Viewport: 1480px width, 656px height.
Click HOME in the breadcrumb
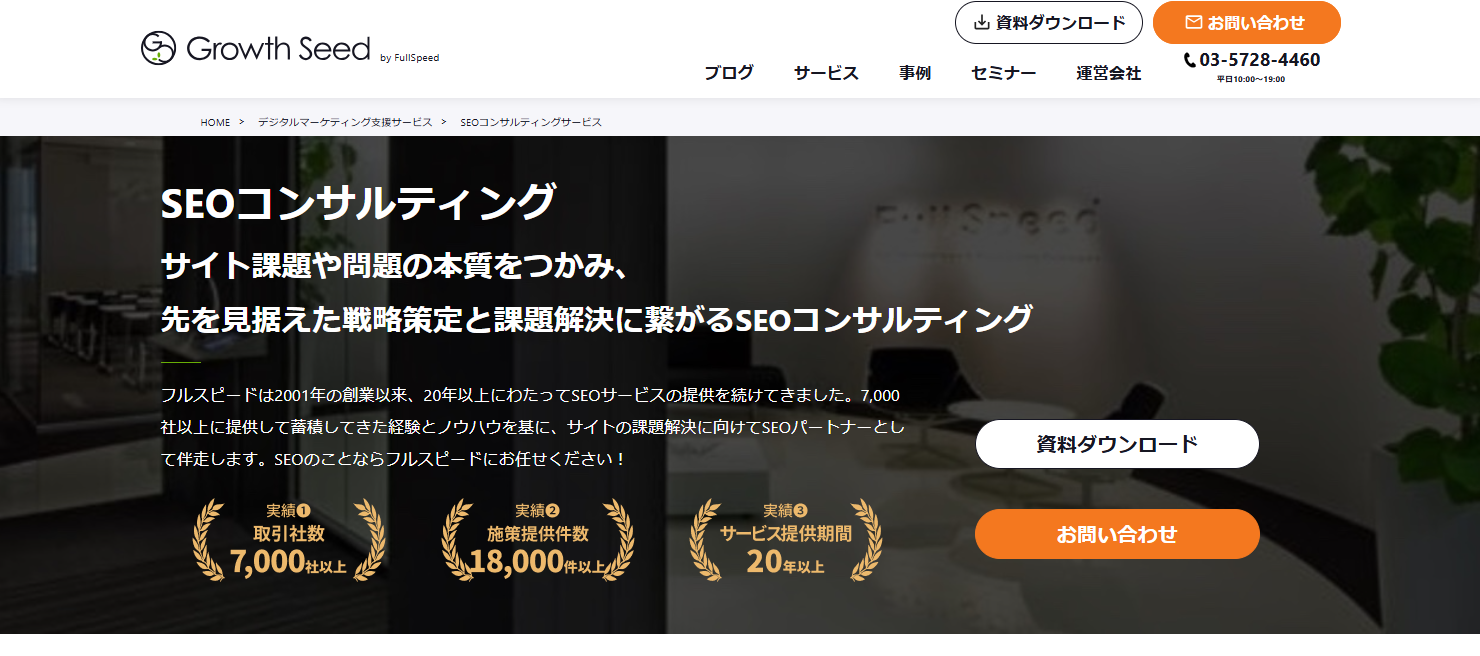tap(215, 122)
